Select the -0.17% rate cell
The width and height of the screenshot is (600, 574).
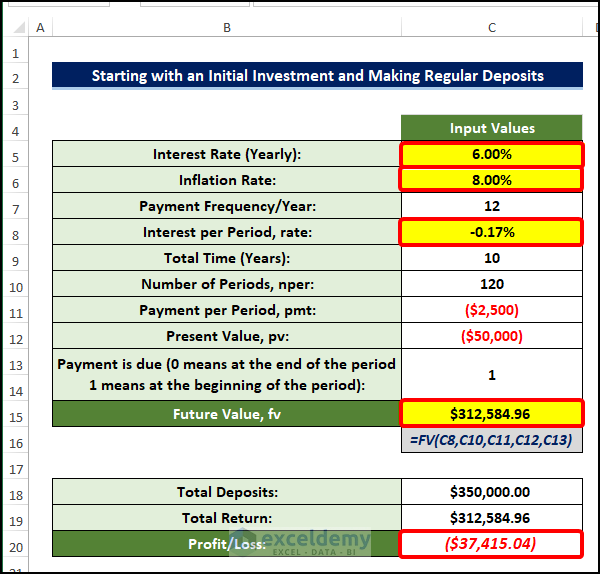(x=492, y=232)
